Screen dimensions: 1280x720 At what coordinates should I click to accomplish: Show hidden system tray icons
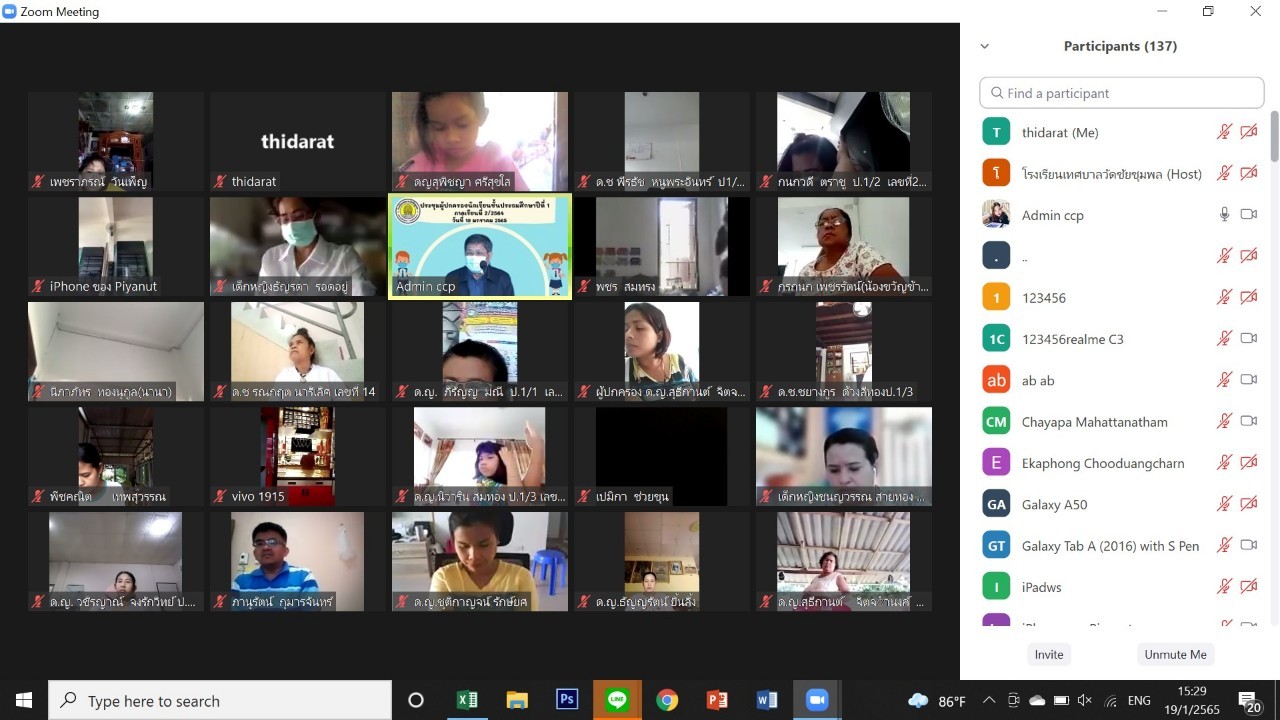pos(989,701)
